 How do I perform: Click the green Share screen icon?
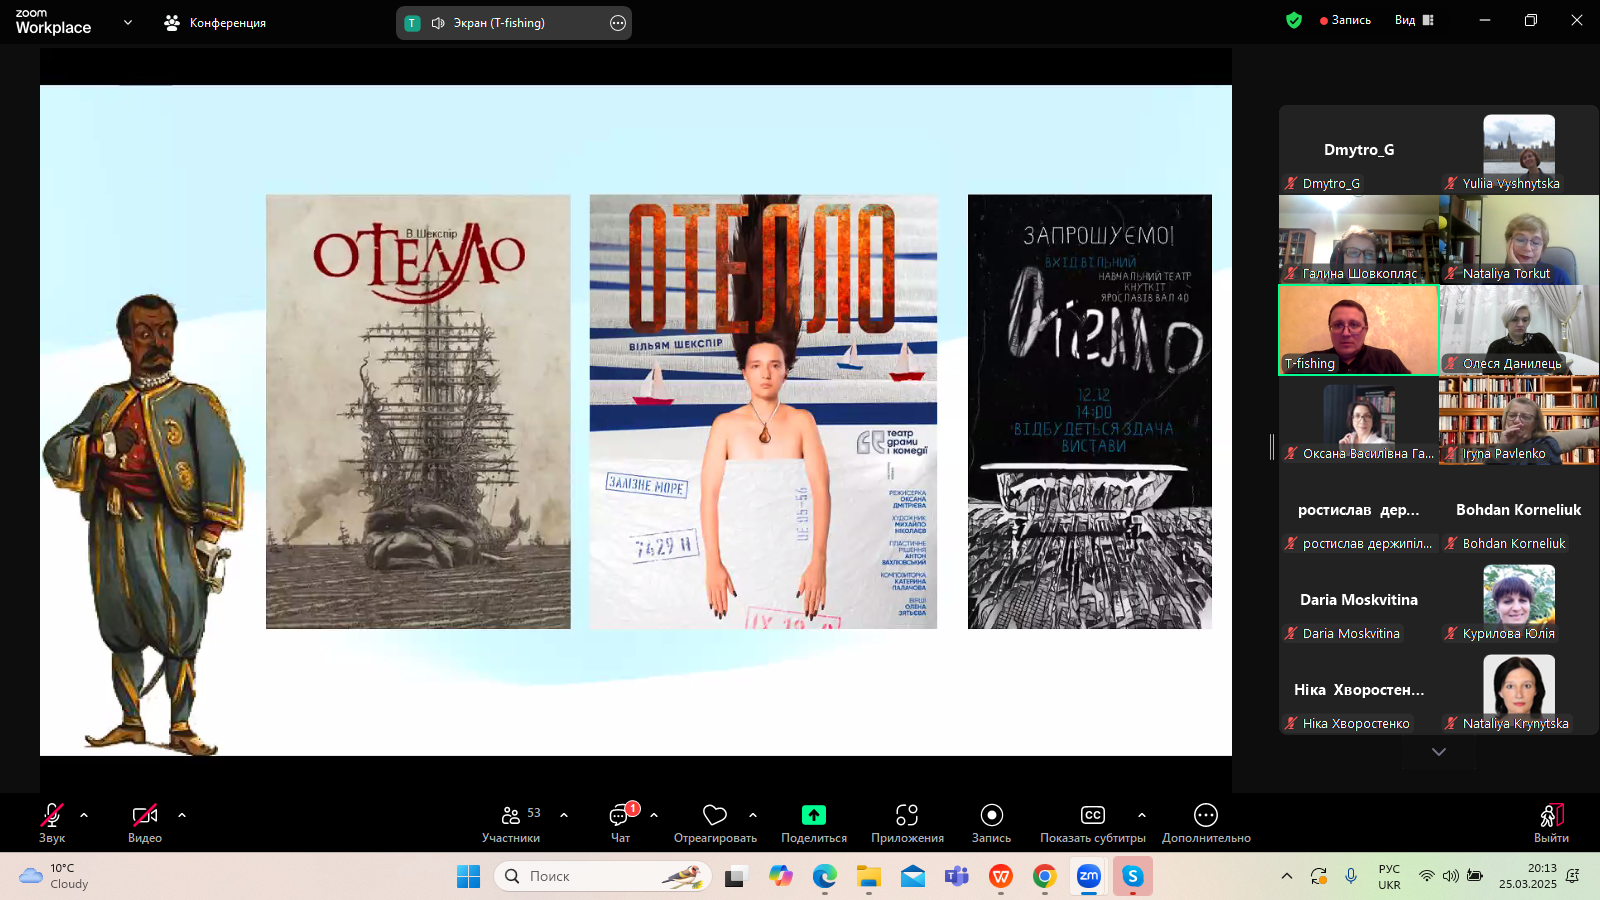(x=814, y=816)
